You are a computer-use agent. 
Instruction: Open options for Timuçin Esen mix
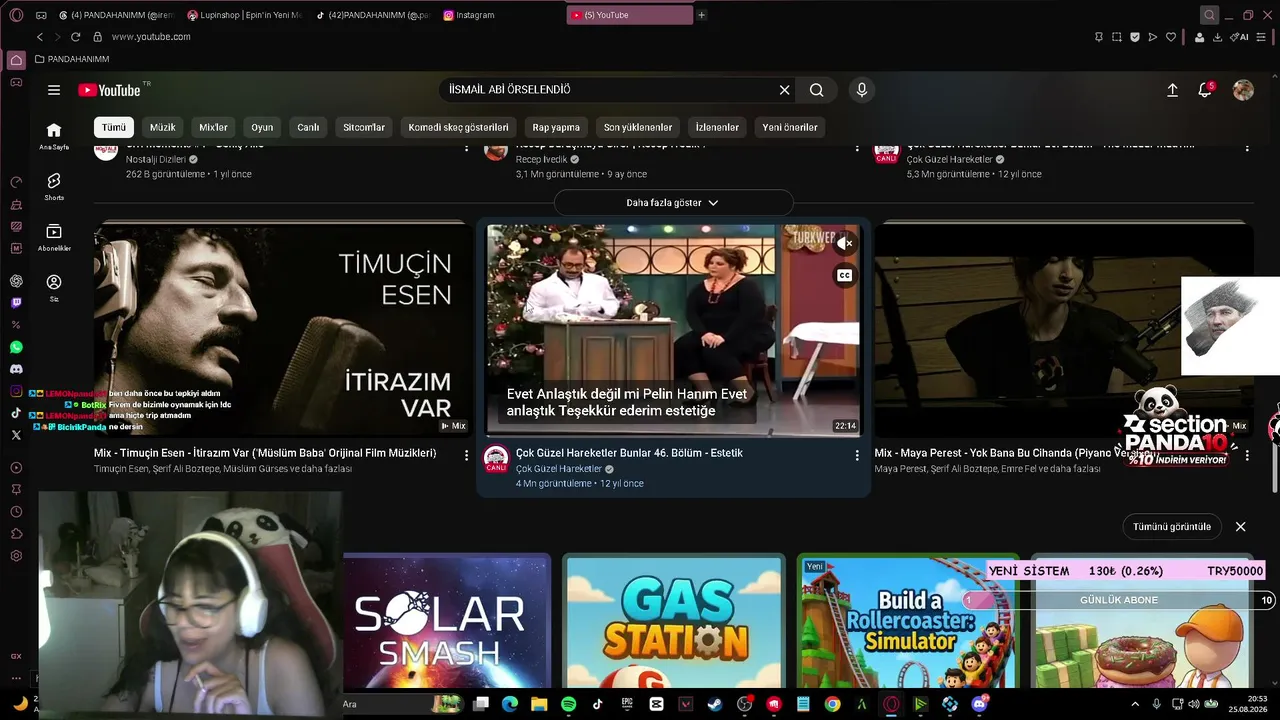tap(466, 455)
